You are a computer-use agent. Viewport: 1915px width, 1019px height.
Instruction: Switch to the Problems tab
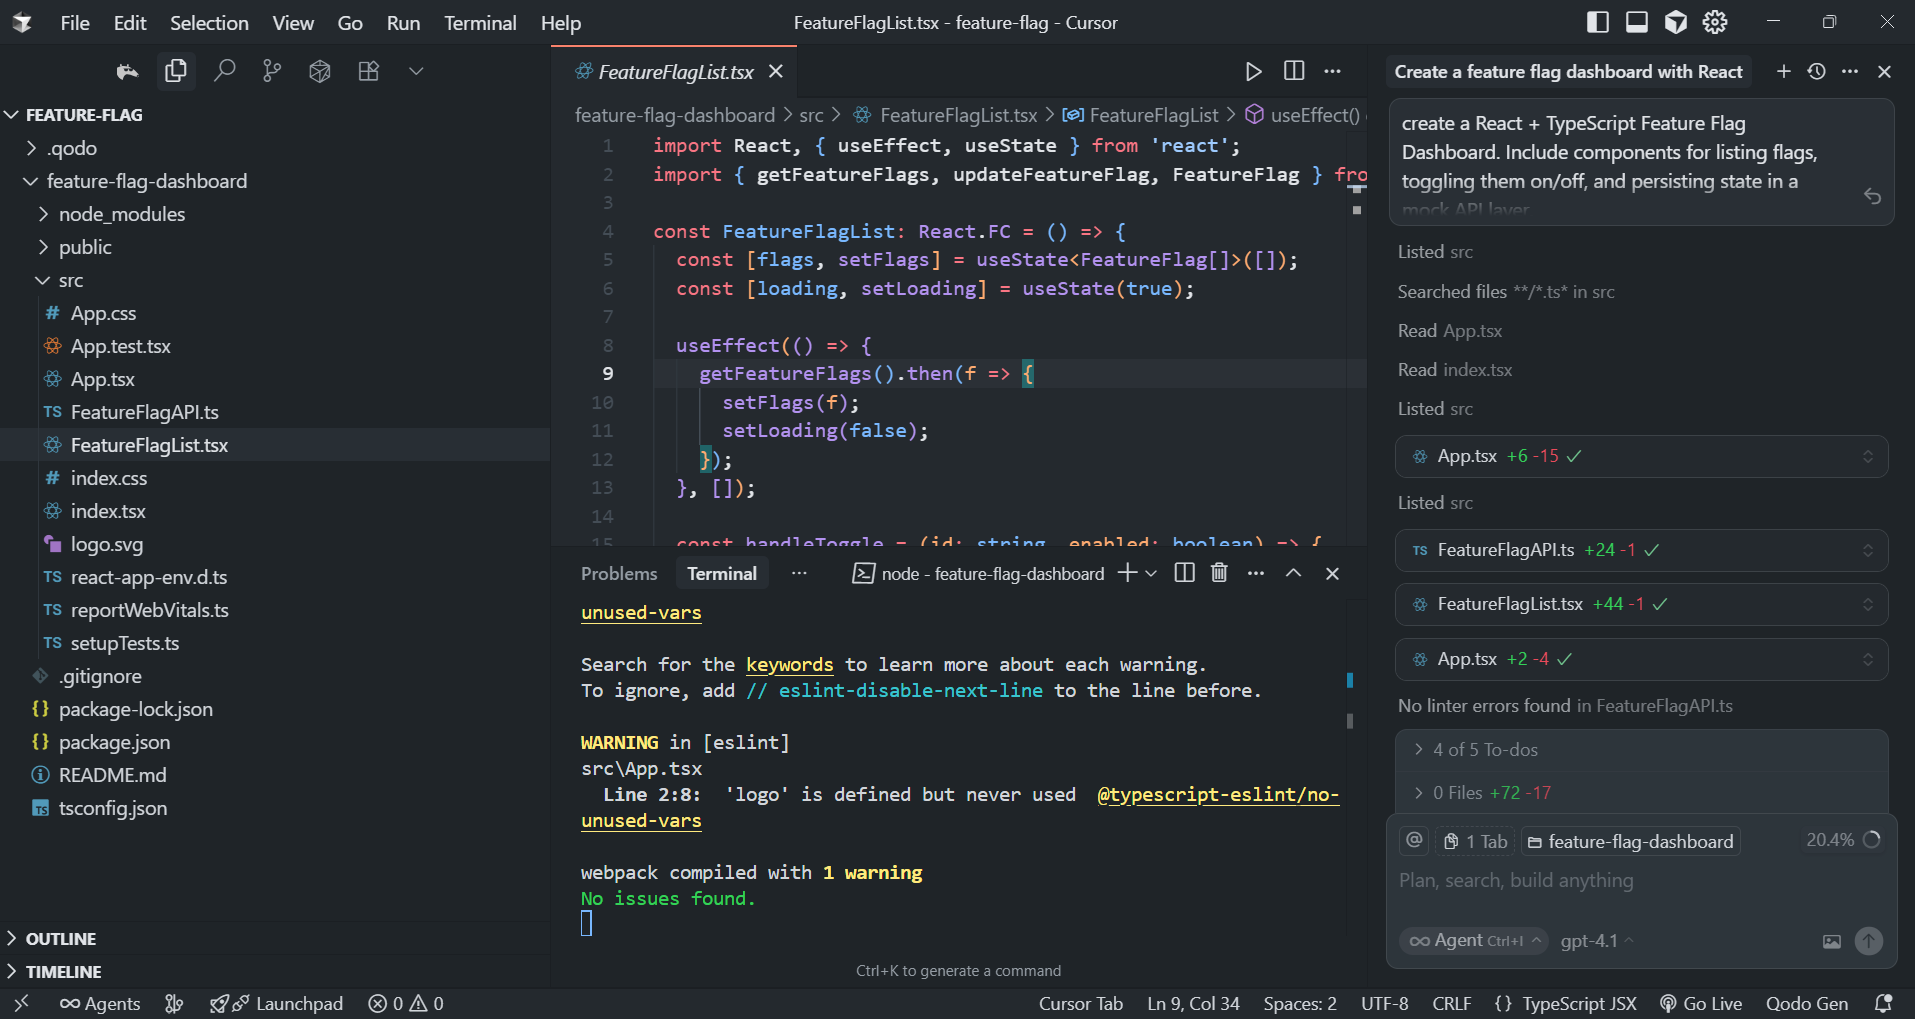(618, 573)
